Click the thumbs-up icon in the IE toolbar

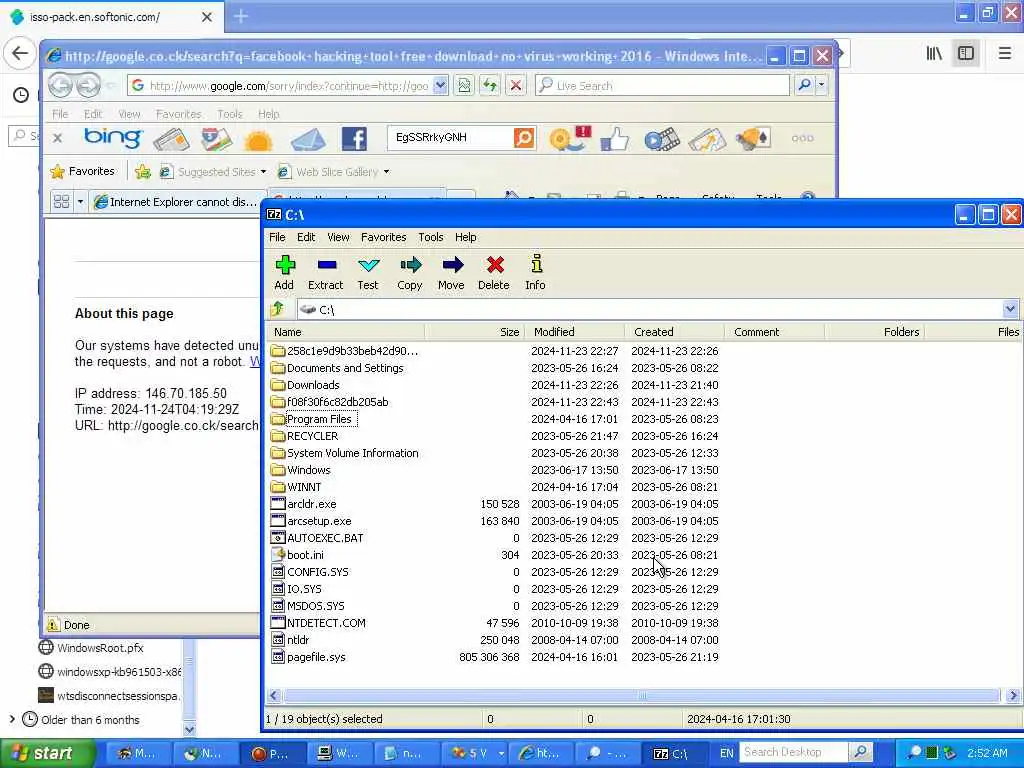point(615,138)
